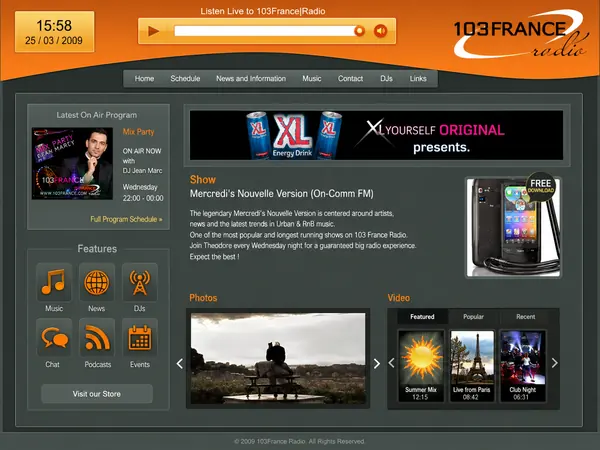
Task: Open the Contact page
Action: [x=350, y=78]
